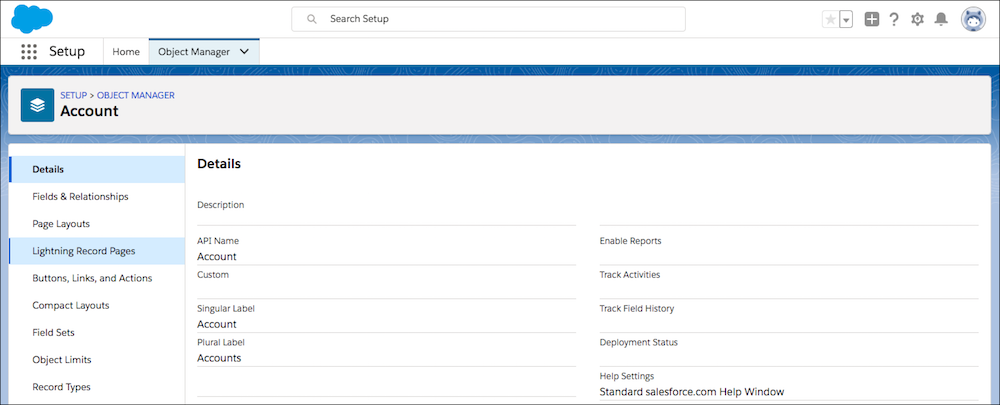The height and width of the screenshot is (405, 1000).
Task: Select Details in the sidebar
Action: click(x=97, y=170)
